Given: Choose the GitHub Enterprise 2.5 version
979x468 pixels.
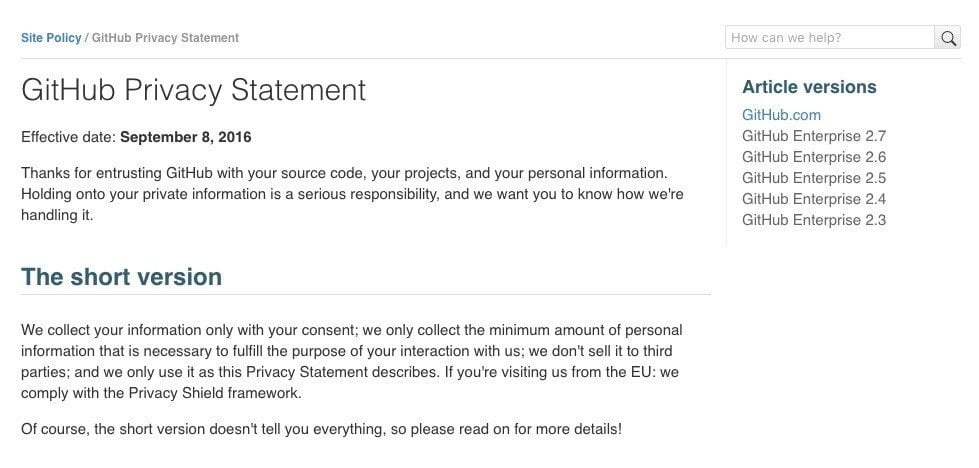Looking at the screenshot, I should click(x=814, y=178).
